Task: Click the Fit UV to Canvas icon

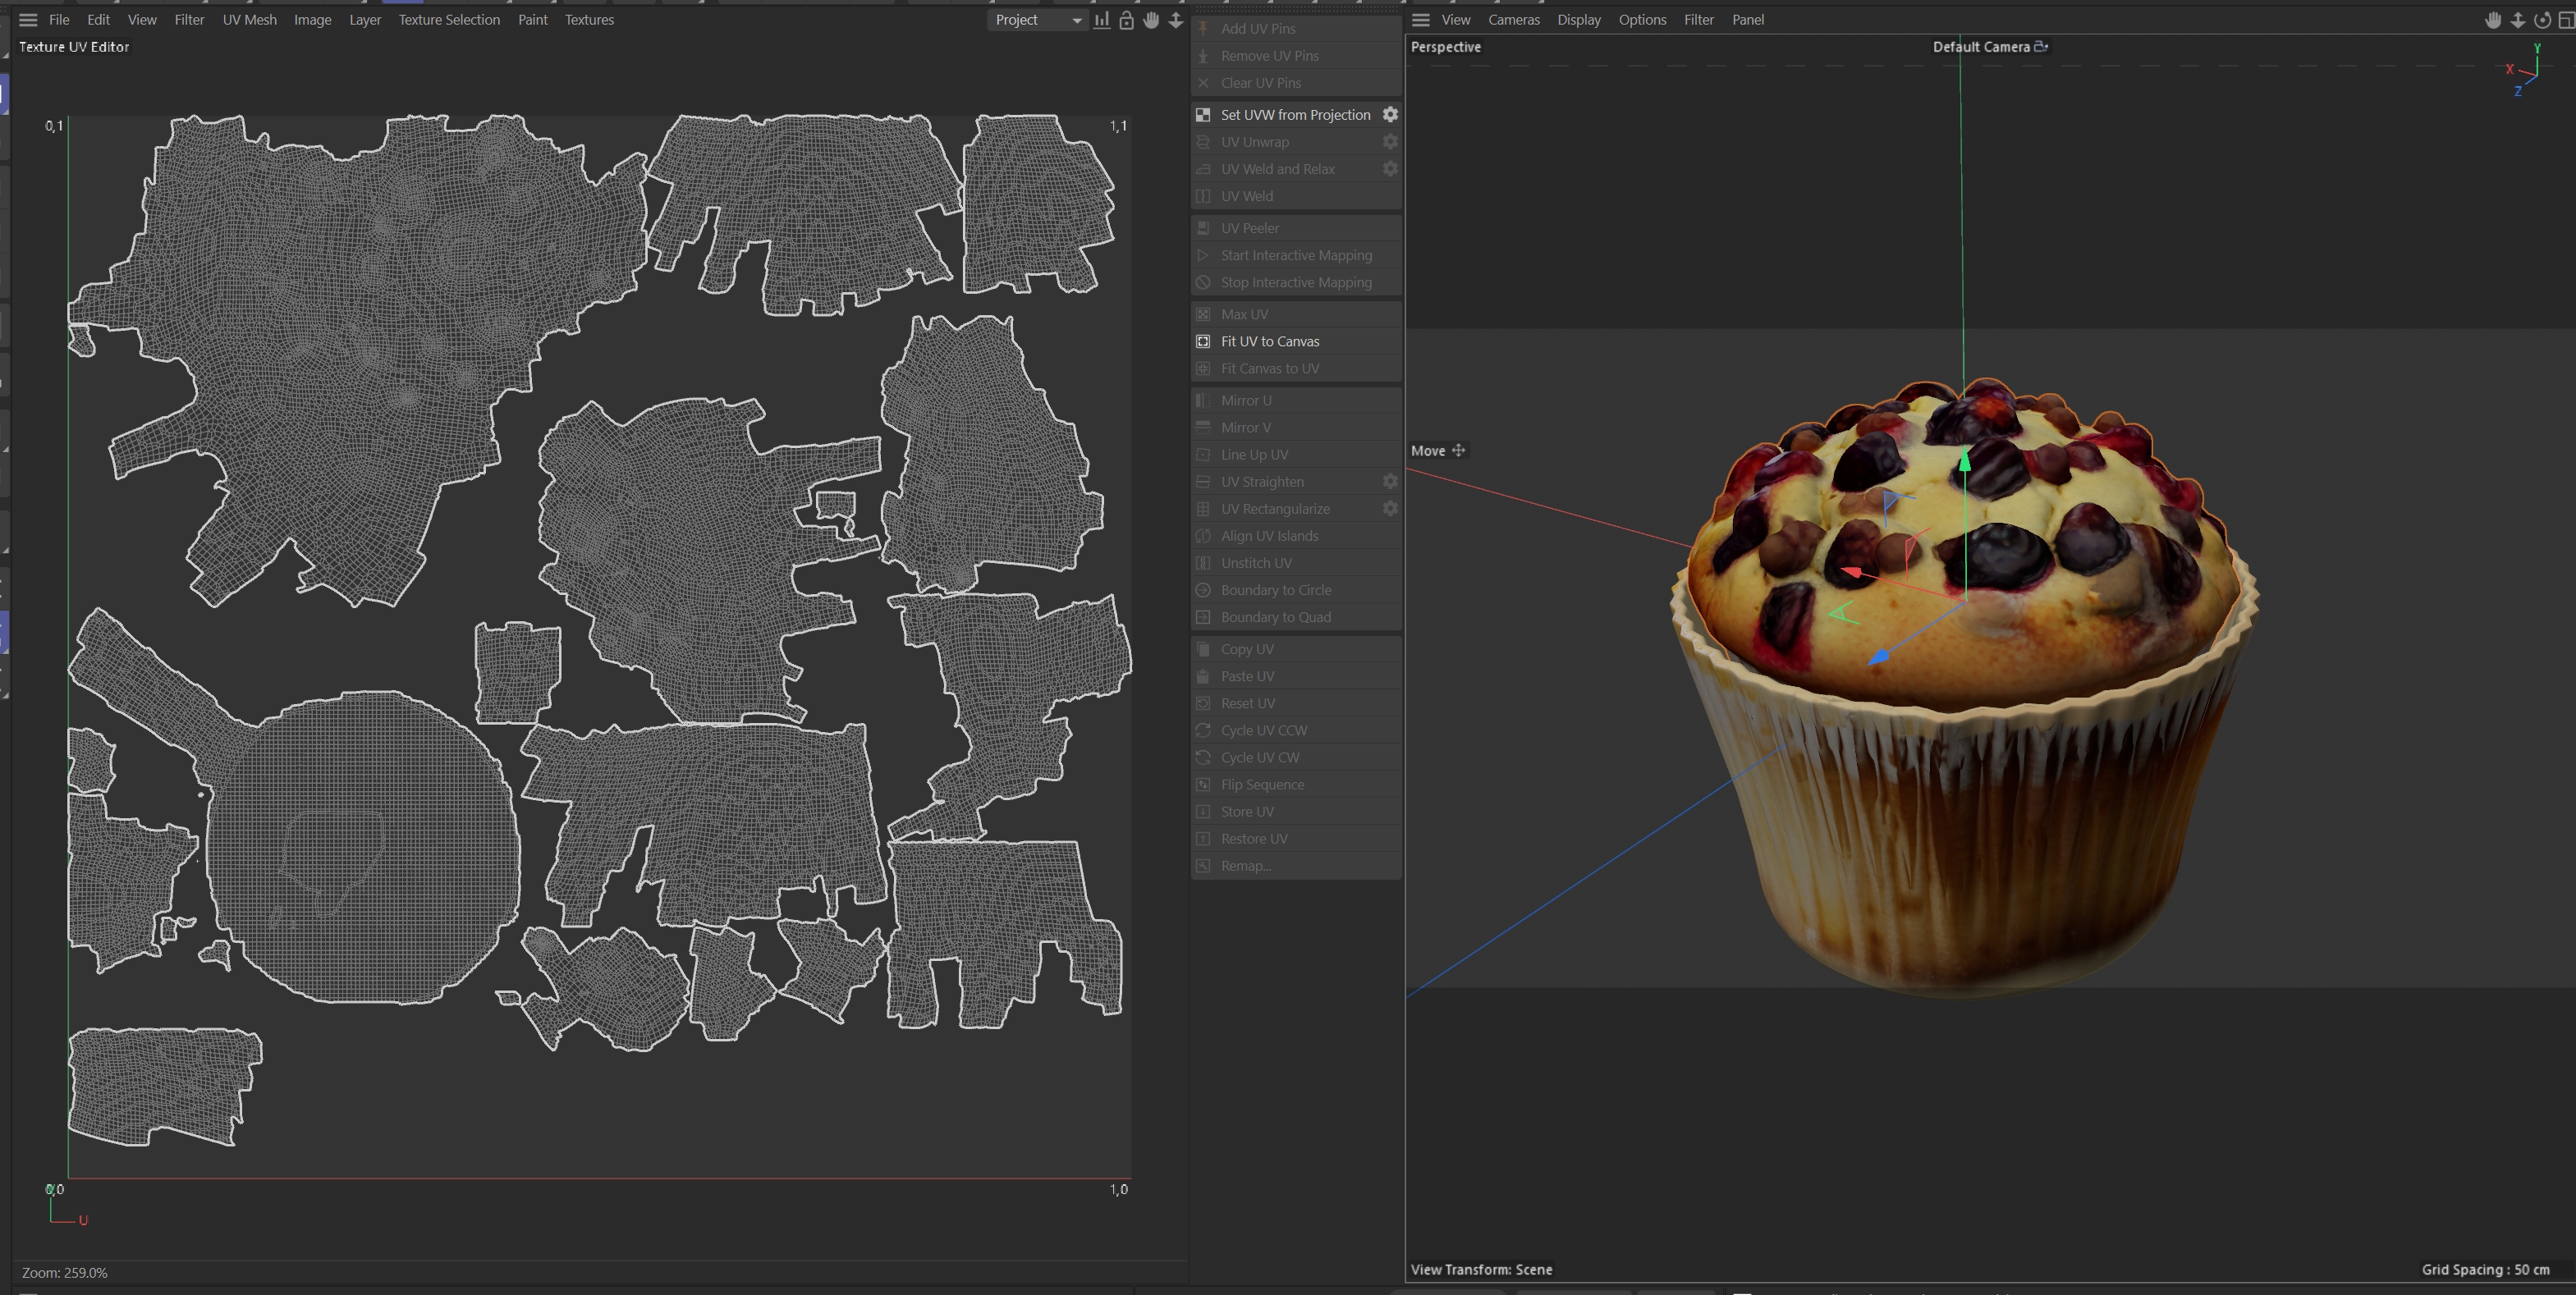Action: [1203, 341]
